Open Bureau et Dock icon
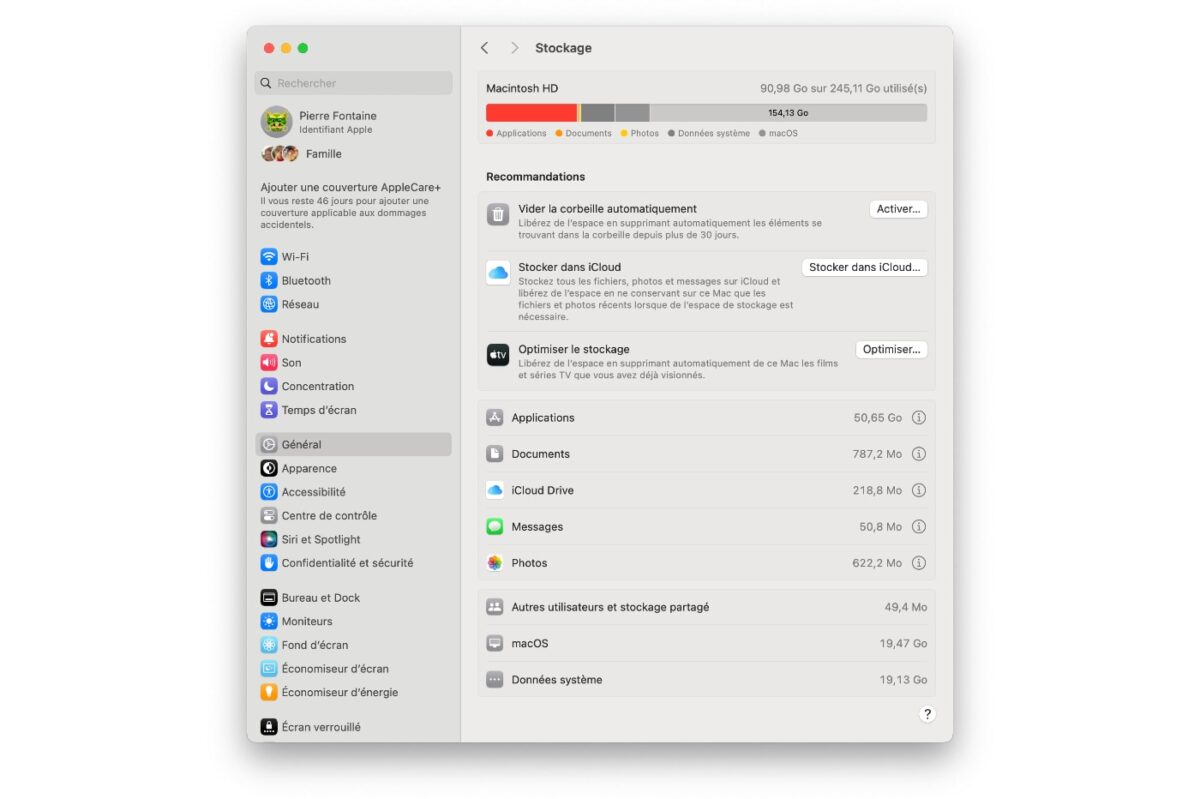The image size is (1200, 799). pos(268,598)
